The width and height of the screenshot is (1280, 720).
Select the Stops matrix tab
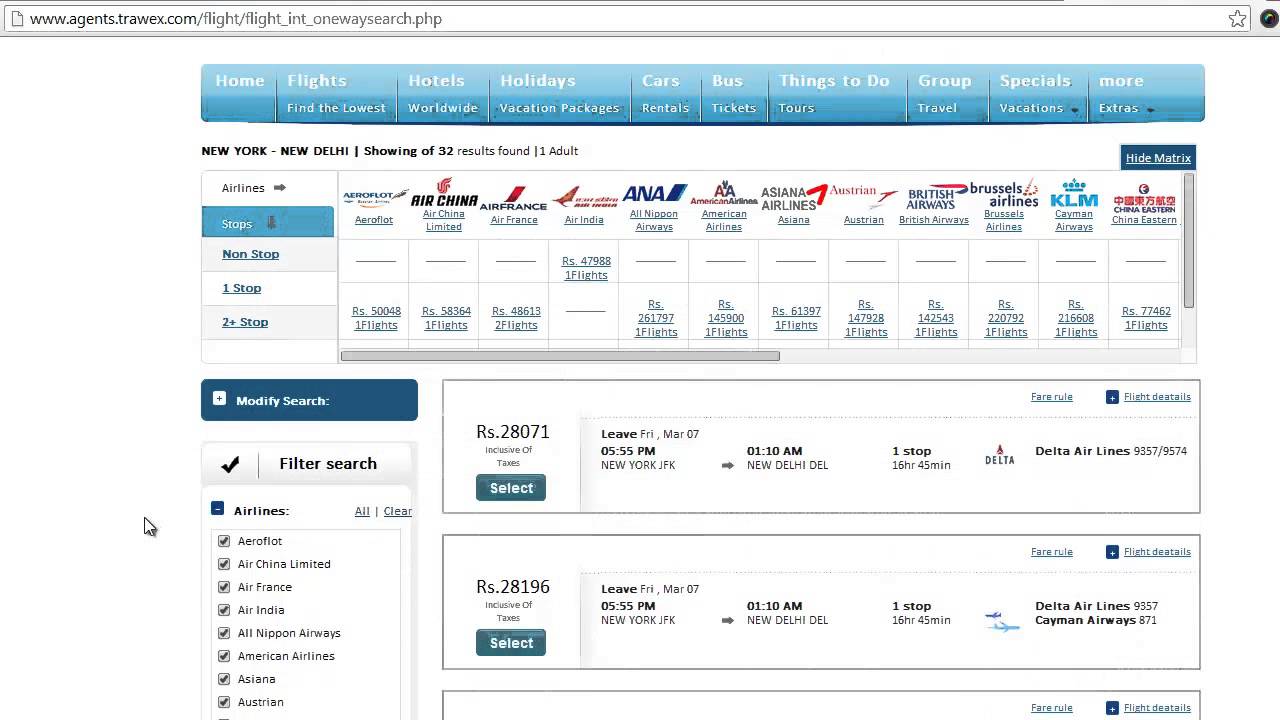point(268,223)
